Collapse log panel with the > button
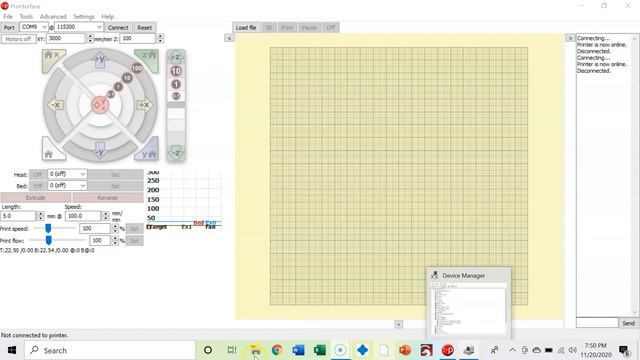 [570, 38]
